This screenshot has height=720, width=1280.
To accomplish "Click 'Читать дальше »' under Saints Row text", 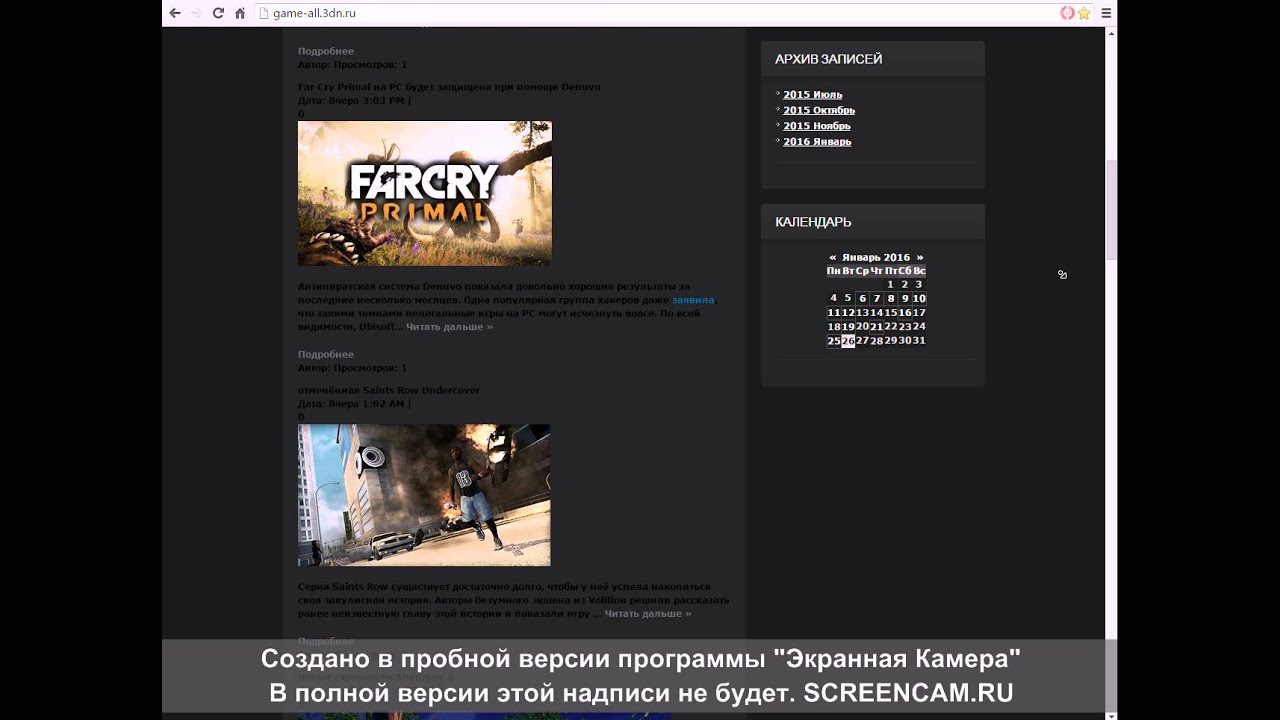I will point(648,614).
